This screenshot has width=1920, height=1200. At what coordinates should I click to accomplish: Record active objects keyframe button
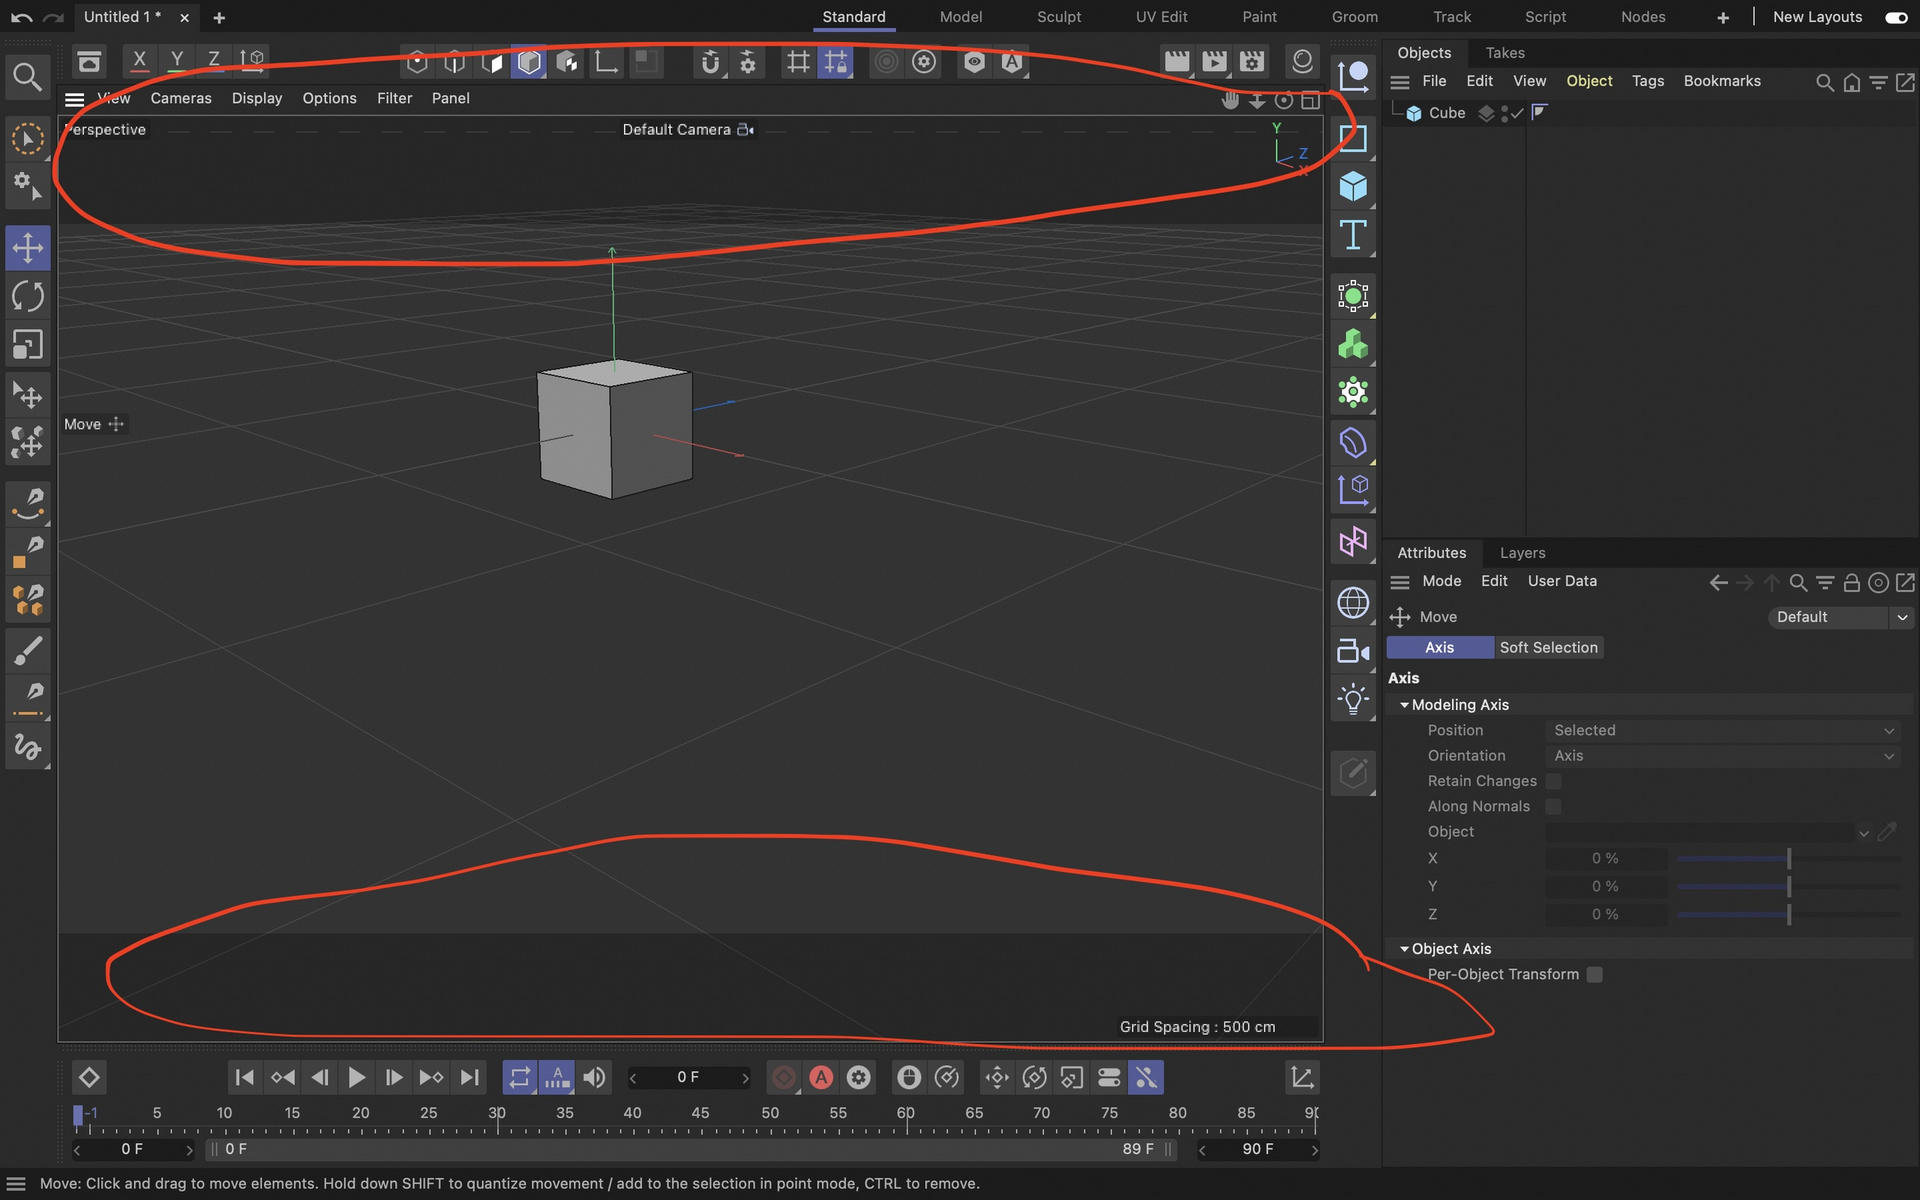coord(784,1077)
